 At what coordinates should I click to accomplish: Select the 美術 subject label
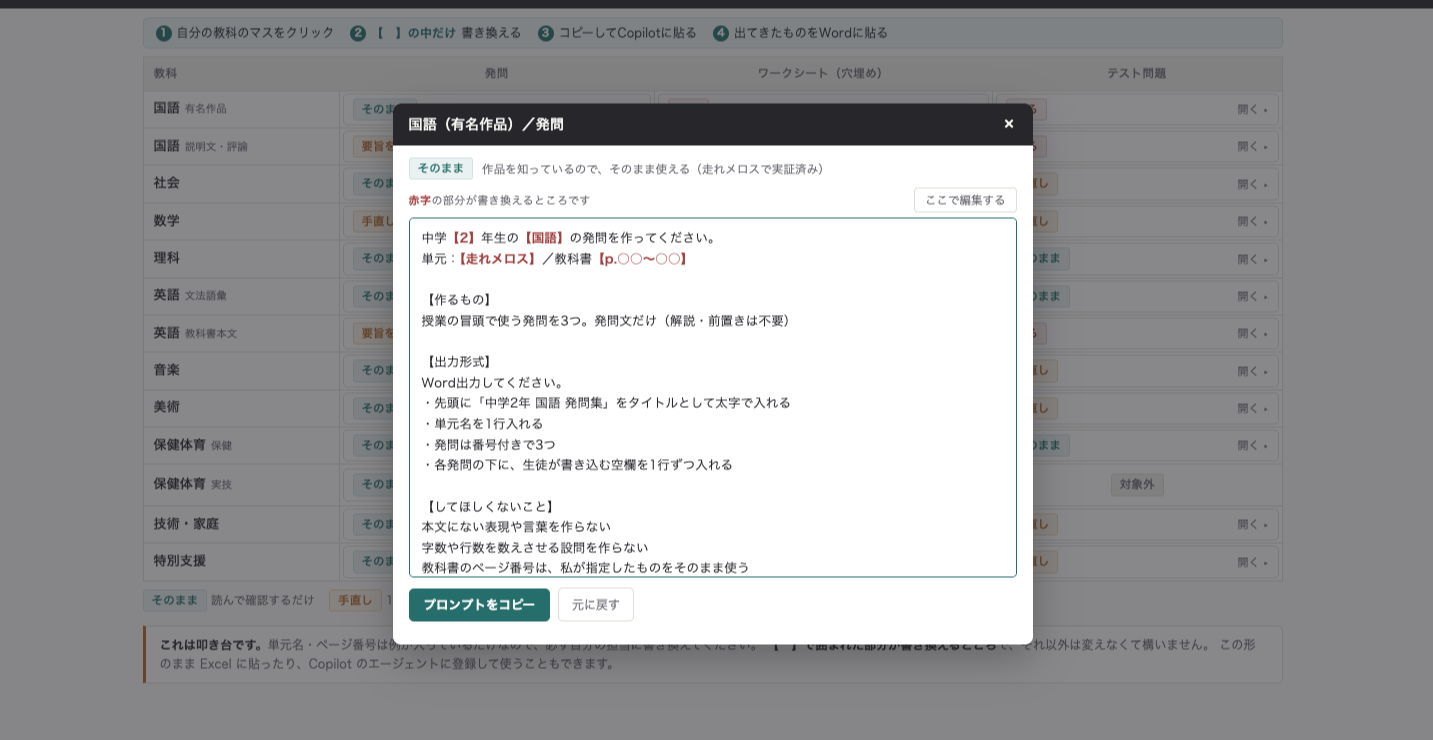click(167, 407)
